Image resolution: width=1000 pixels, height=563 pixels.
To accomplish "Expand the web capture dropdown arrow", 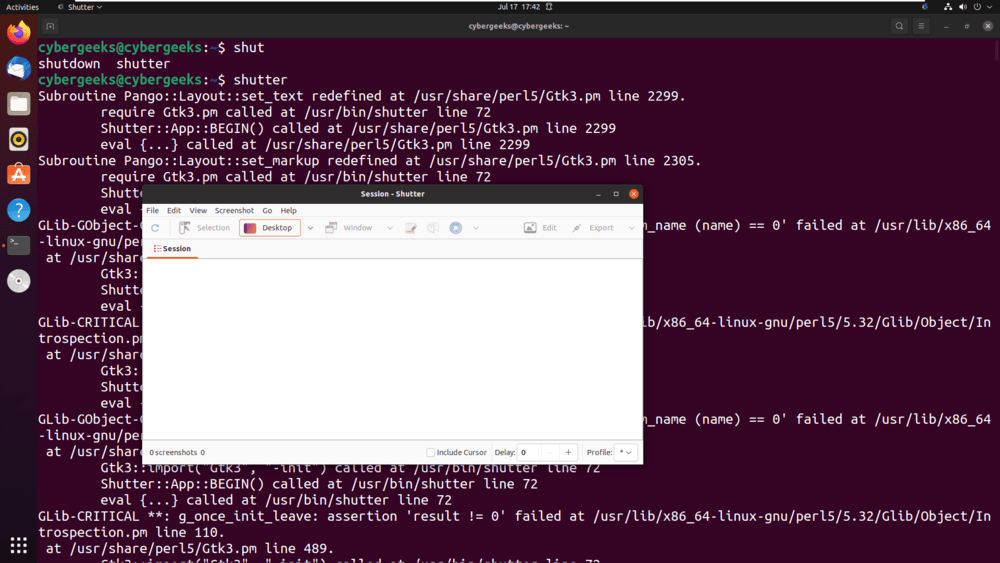I will point(476,228).
